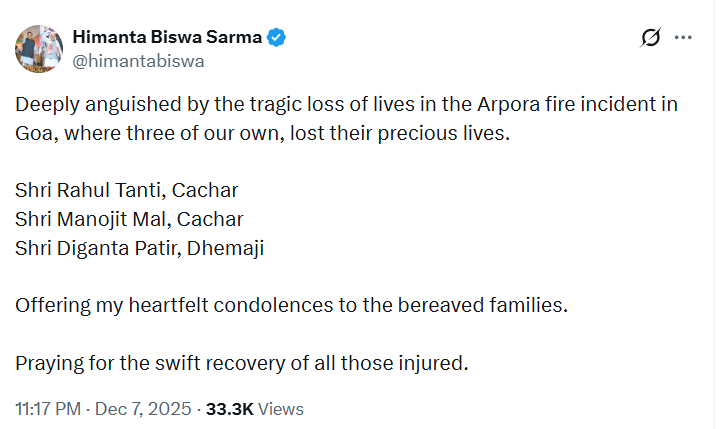Open the three-dot More options menu
The width and height of the screenshot is (721, 429).
684,38
